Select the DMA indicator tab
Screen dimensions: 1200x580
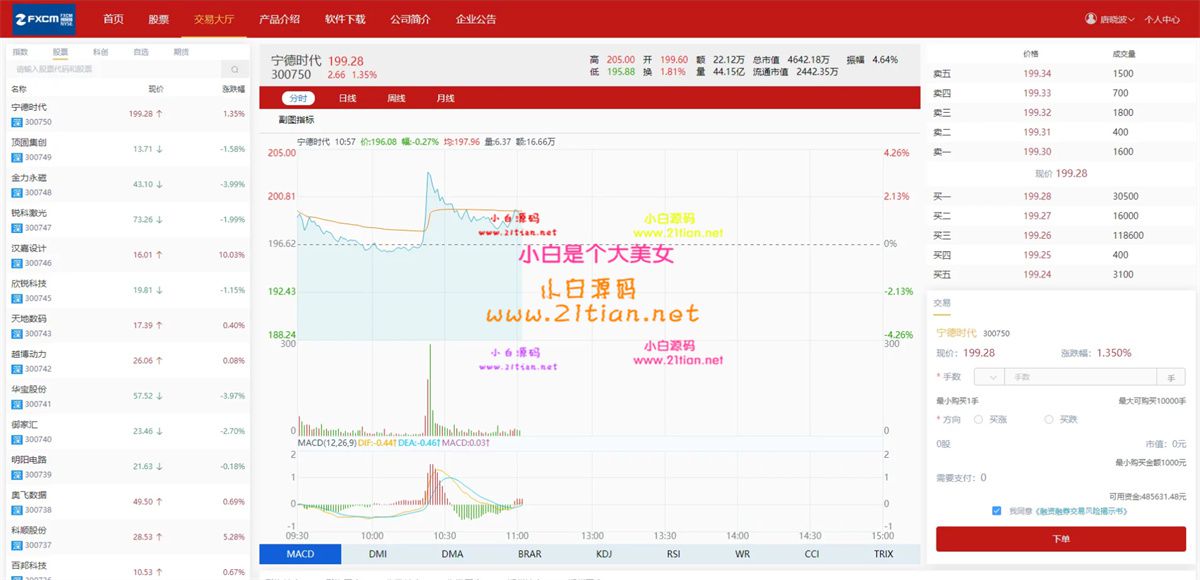point(452,554)
